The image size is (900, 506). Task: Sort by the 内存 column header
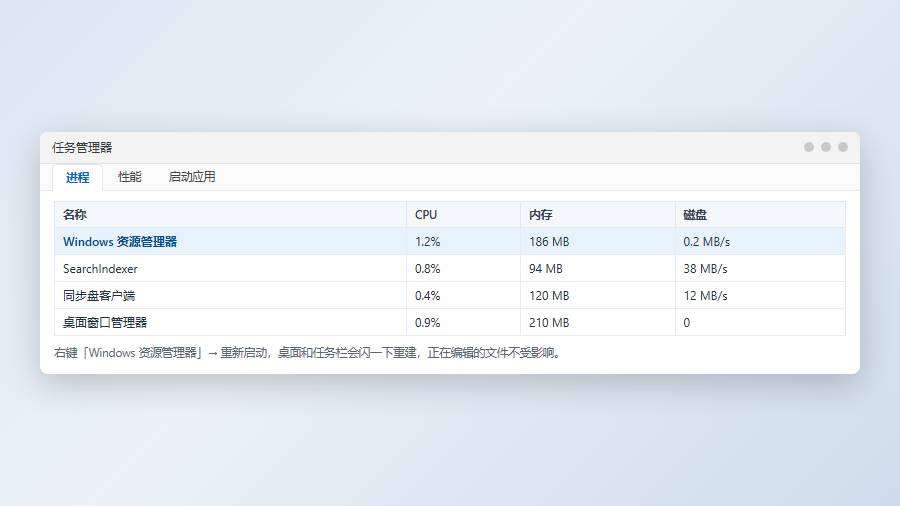(598, 215)
